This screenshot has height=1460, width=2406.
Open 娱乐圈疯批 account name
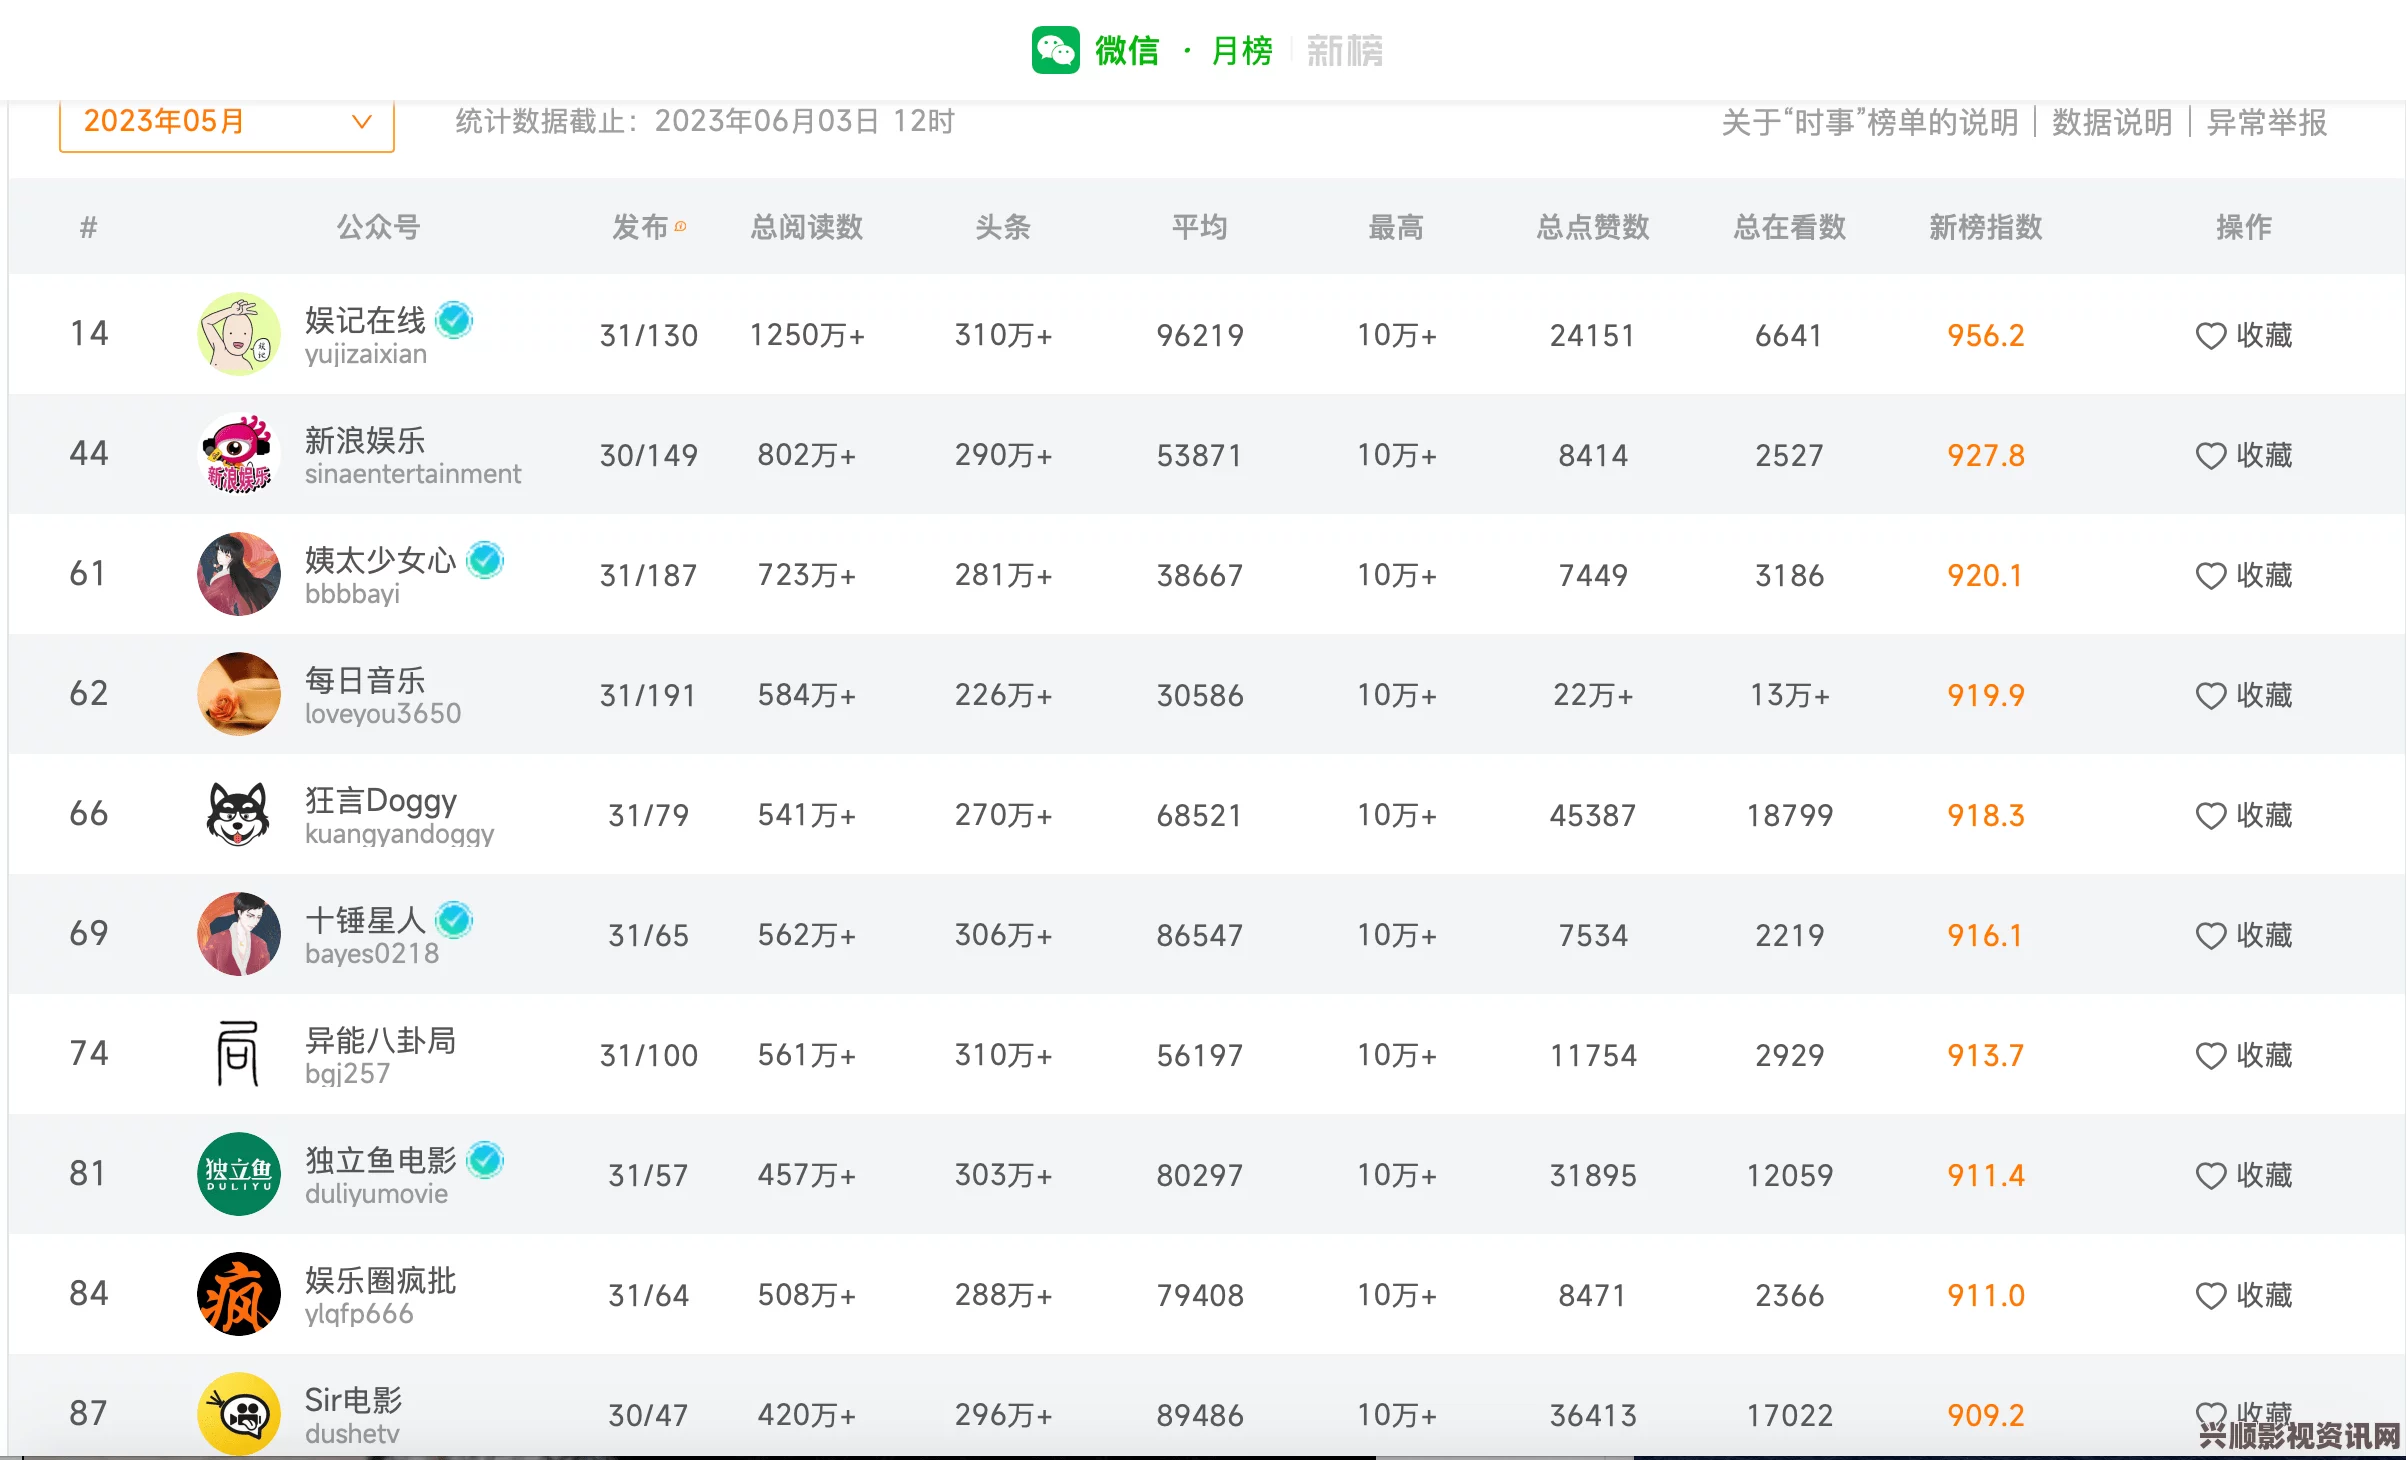point(381,1280)
